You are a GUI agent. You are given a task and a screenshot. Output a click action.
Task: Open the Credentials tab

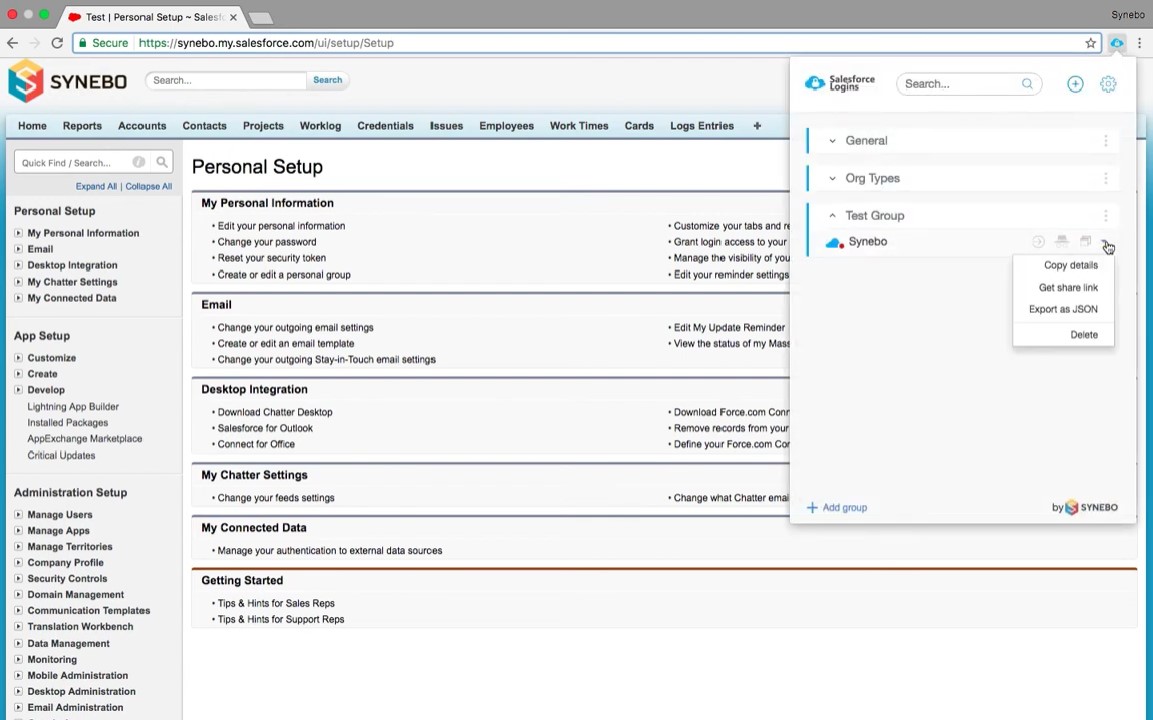pos(385,126)
